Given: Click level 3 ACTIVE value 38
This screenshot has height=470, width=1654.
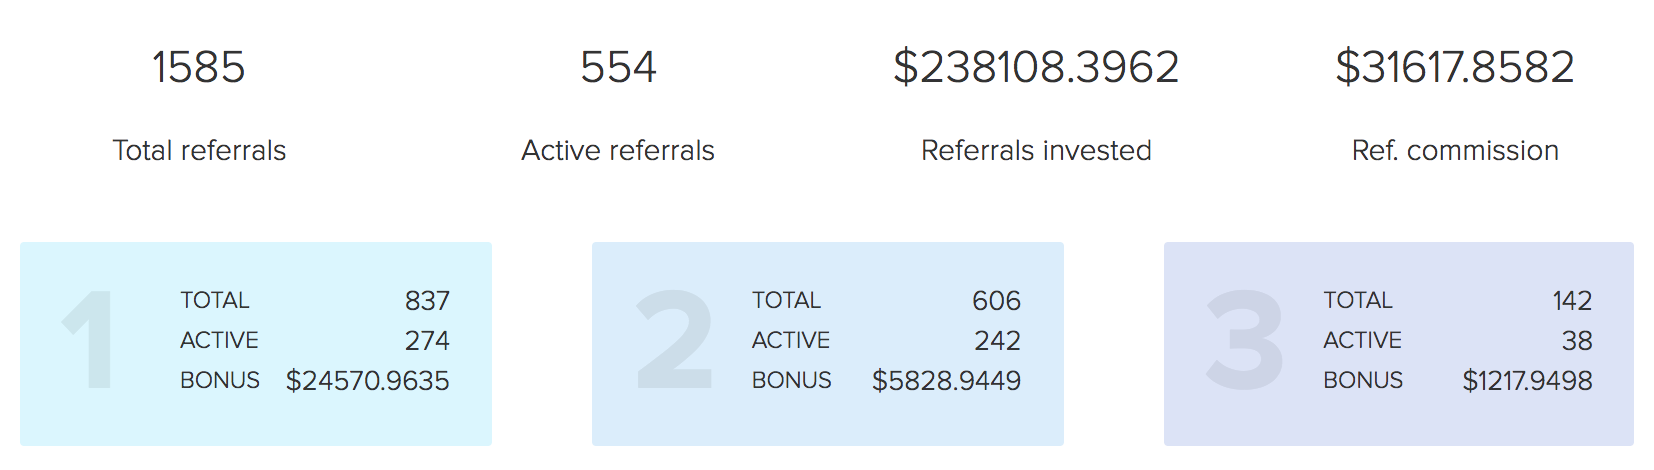Looking at the screenshot, I should pyautogui.click(x=1577, y=340).
